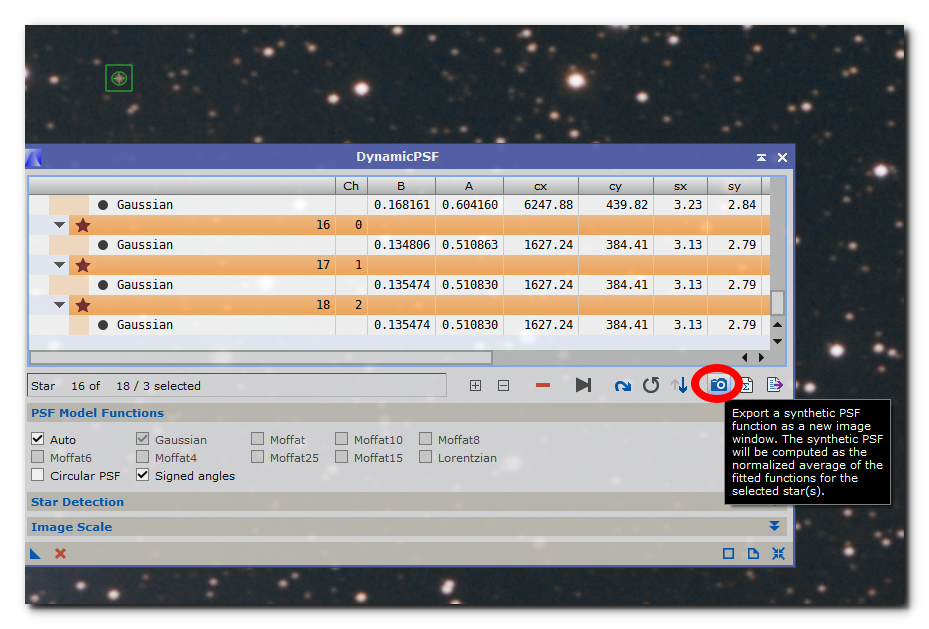Disable the Signed angles checkbox
The image size is (929, 629).
pos(142,475)
